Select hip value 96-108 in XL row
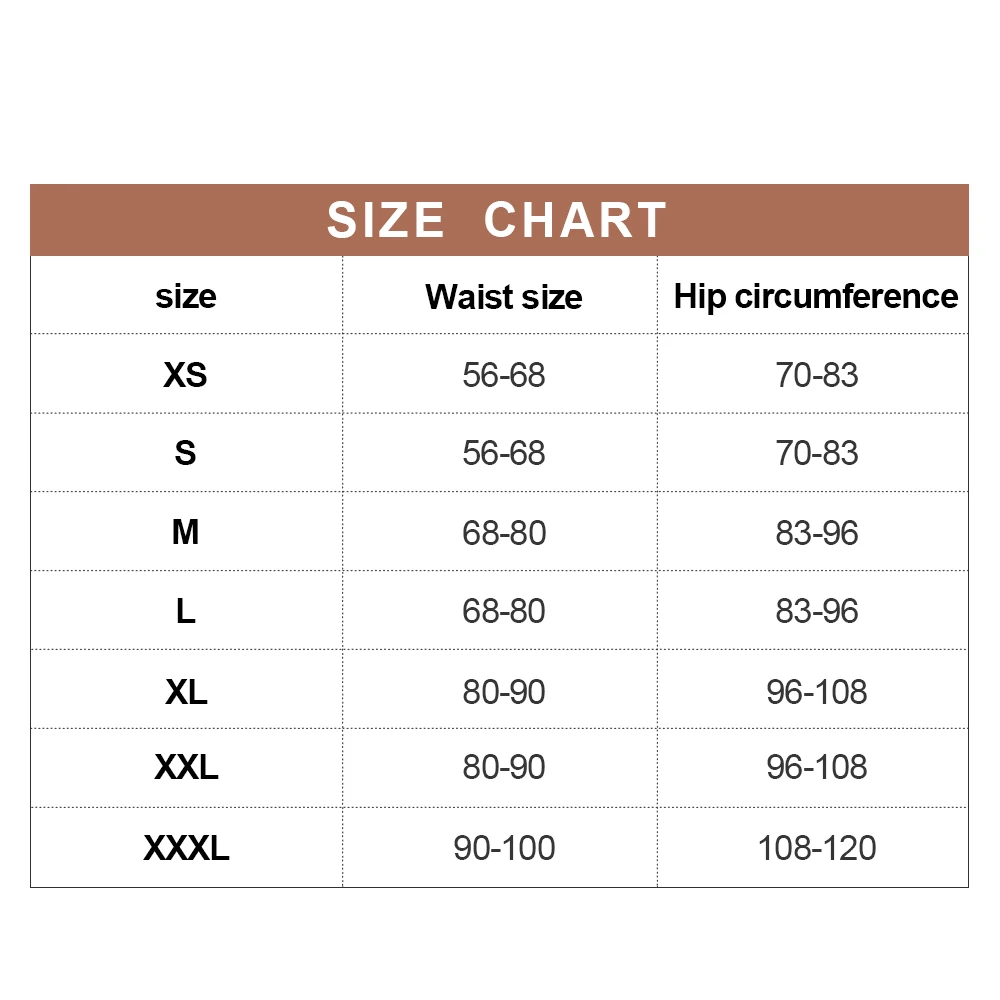The height and width of the screenshot is (1000, 1000). (816, 692)
